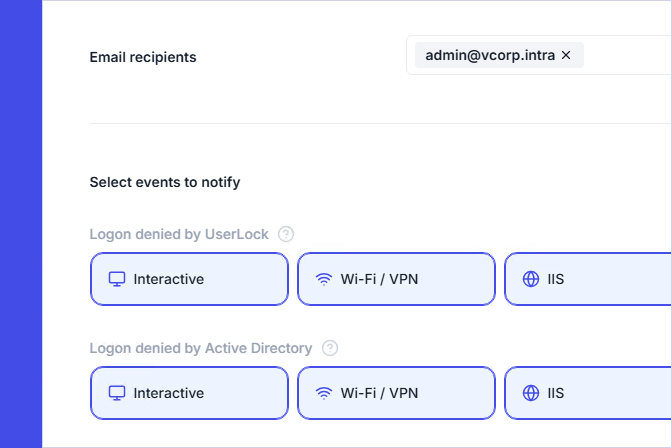Remove admin@vcorp.intra recipient chip
This screenshot has width=672, height=448.
pyautogui.click(x=566, y=55)
